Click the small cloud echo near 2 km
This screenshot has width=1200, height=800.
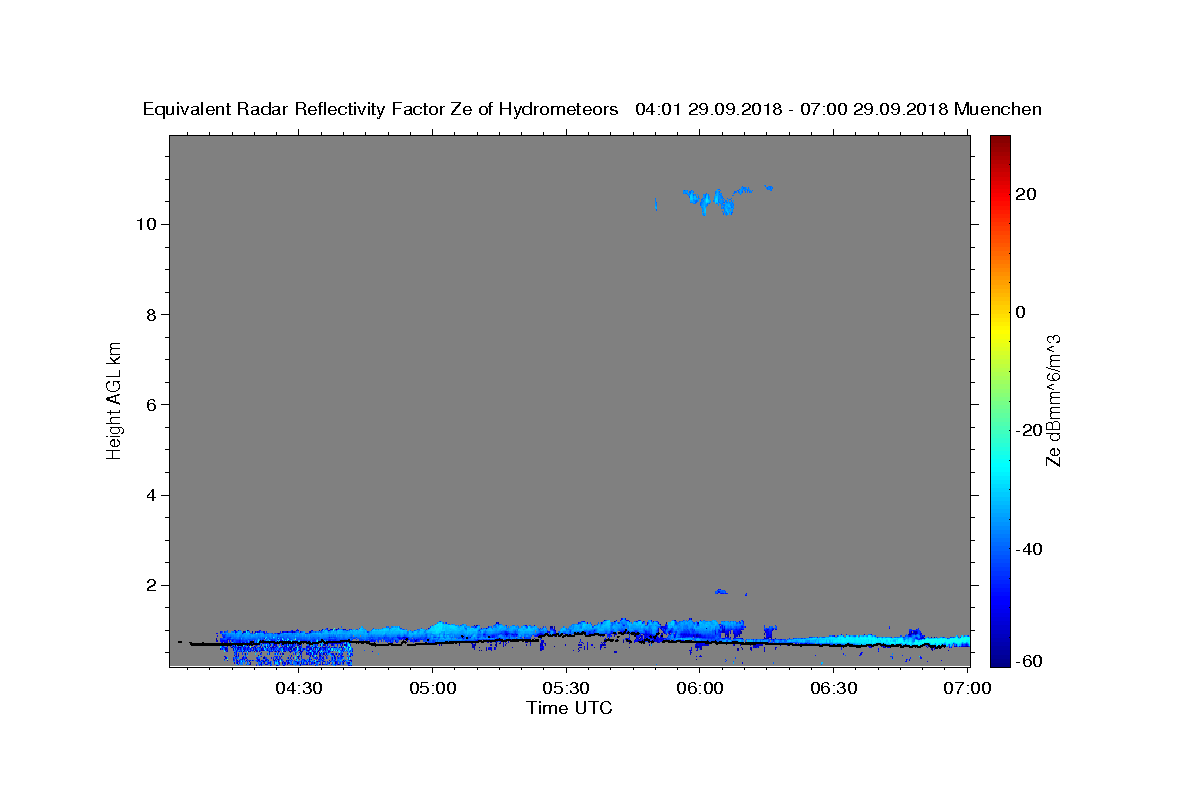(x=722, y=591)
